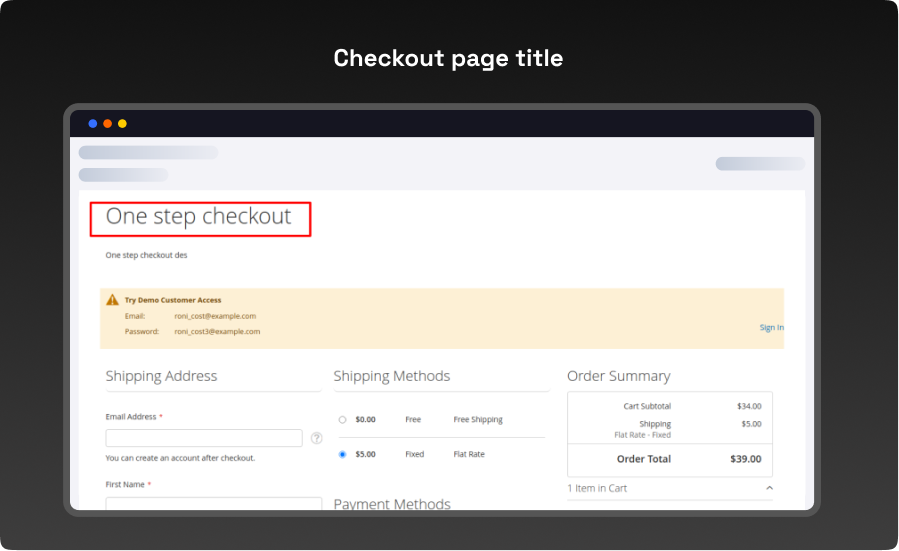Click the help question mark beside Email Address
Screen dimensions: 899x551
click(x=316, y=438)
